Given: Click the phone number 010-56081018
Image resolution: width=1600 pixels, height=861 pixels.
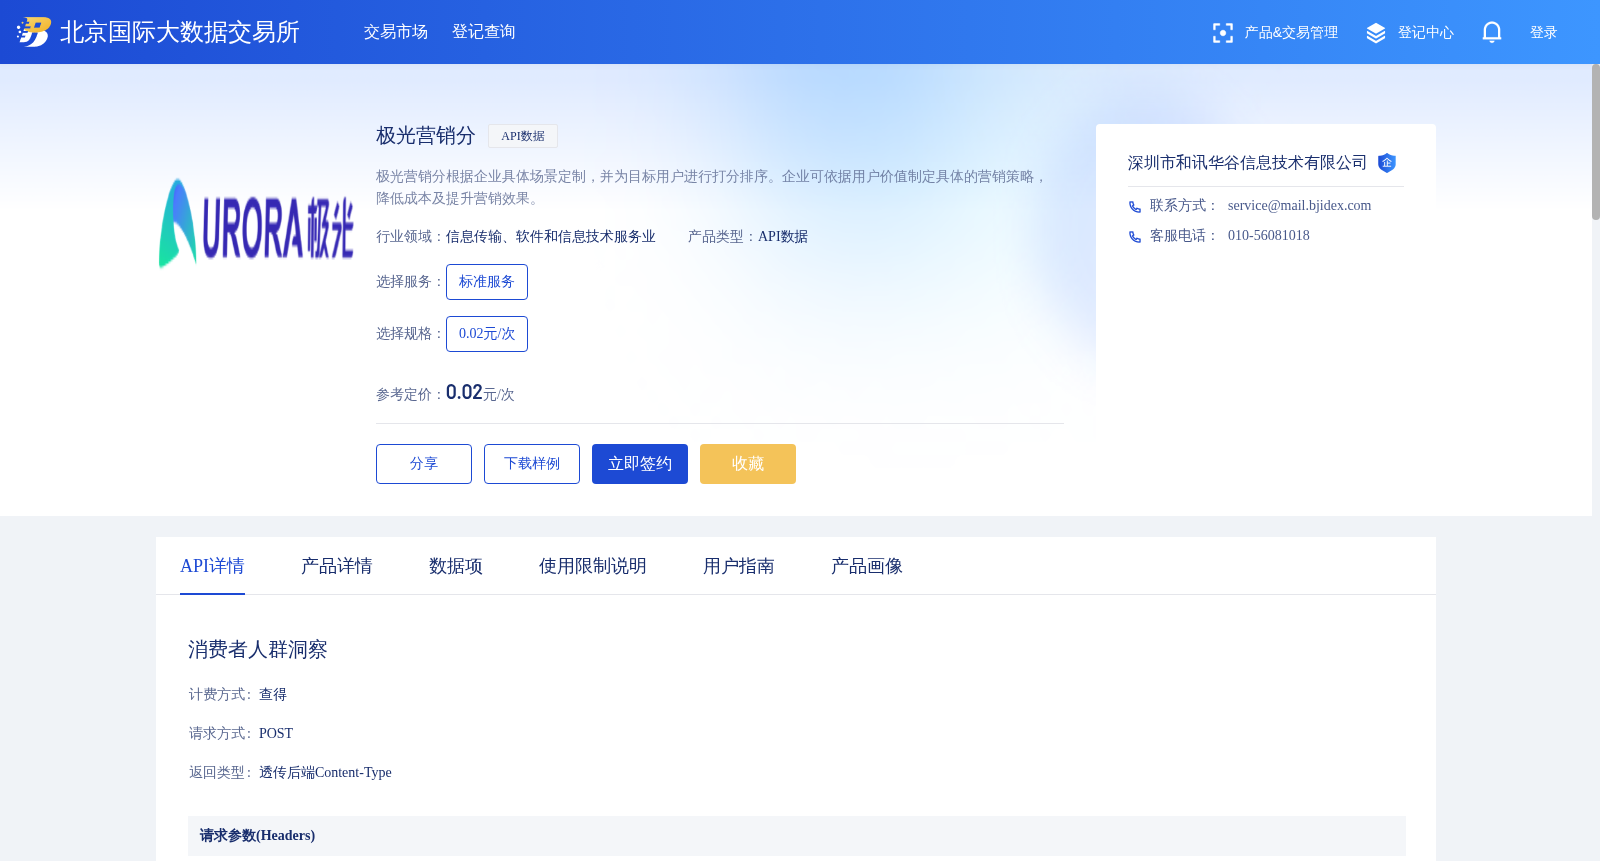Looking at the screenshot, I should click(1269, 236).
